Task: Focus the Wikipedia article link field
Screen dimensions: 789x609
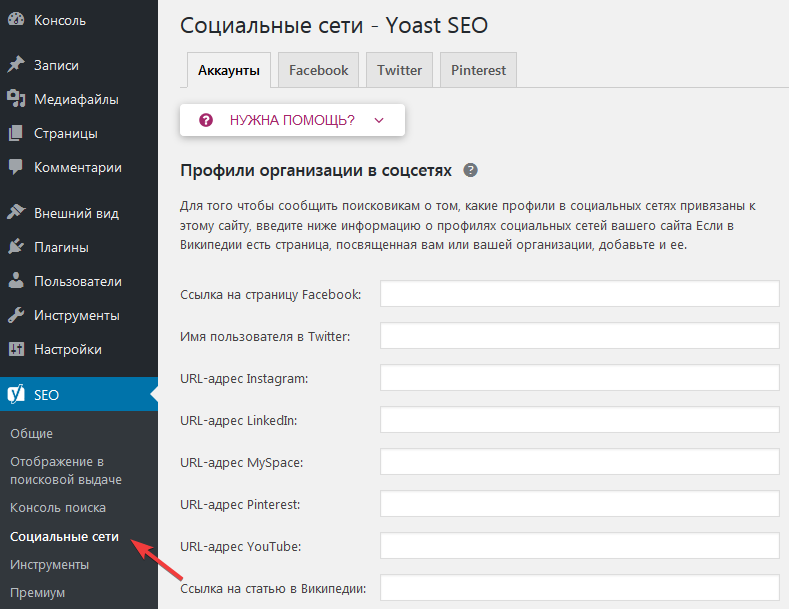Action: 580,587
